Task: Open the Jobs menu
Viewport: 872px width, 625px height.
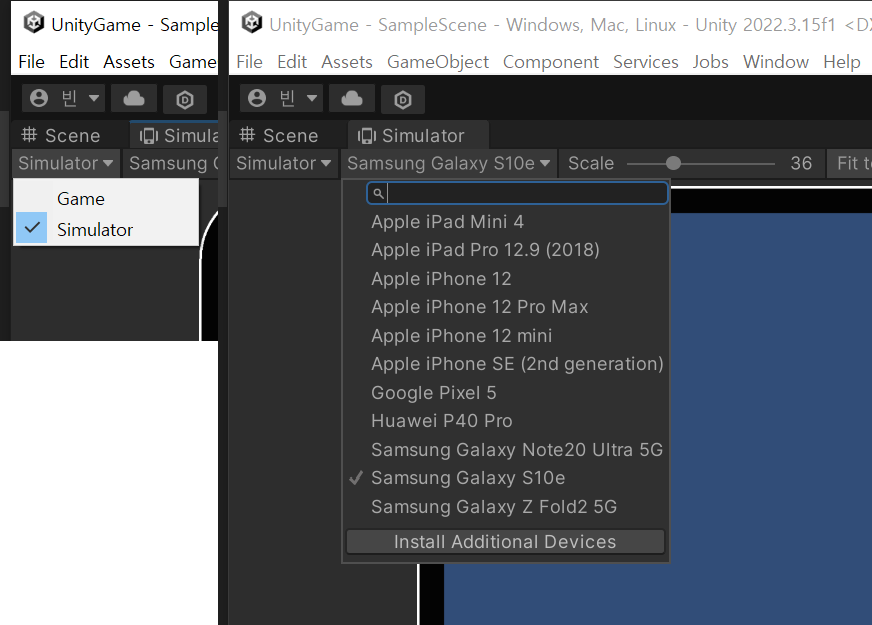Action: (x=710, y=62)
